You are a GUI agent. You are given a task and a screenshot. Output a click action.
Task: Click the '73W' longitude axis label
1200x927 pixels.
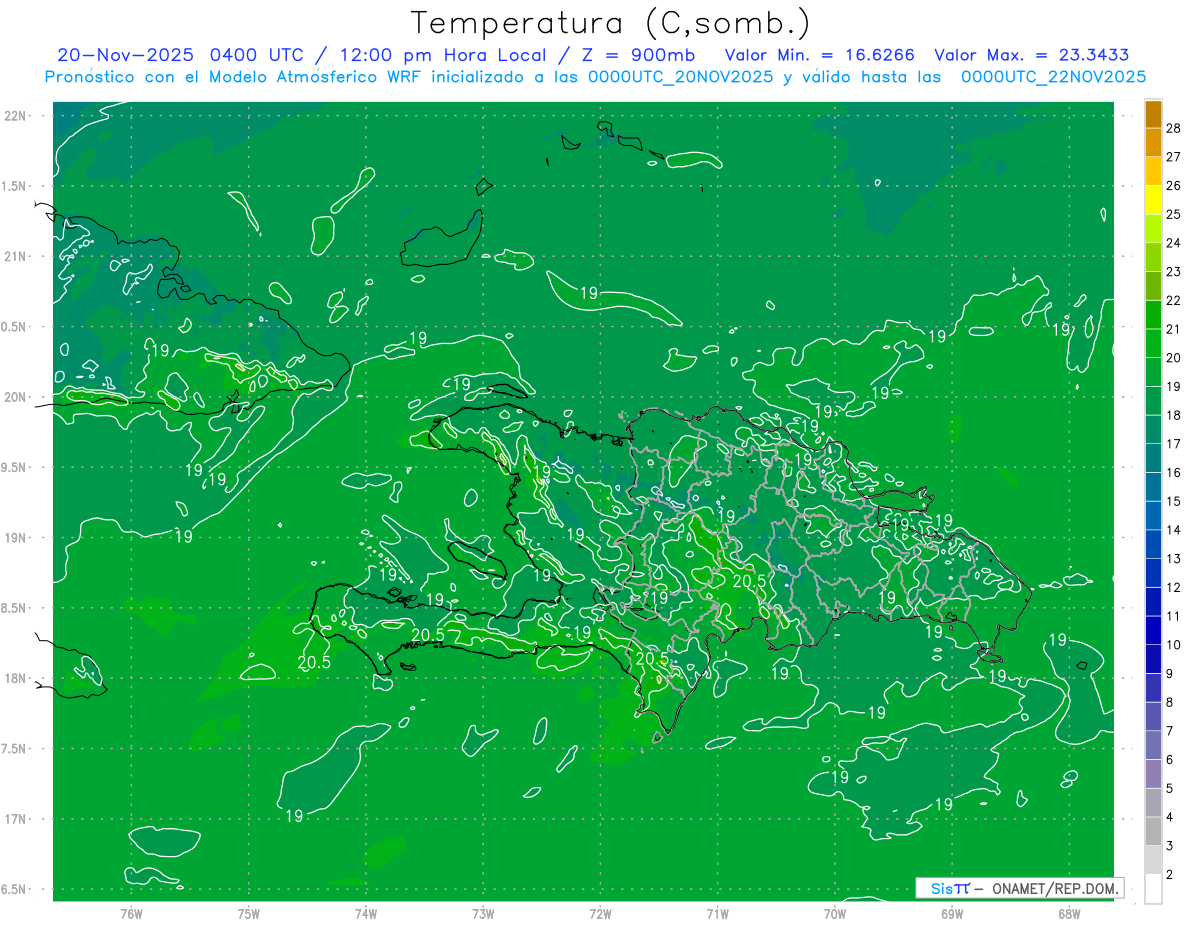(483, 914)
